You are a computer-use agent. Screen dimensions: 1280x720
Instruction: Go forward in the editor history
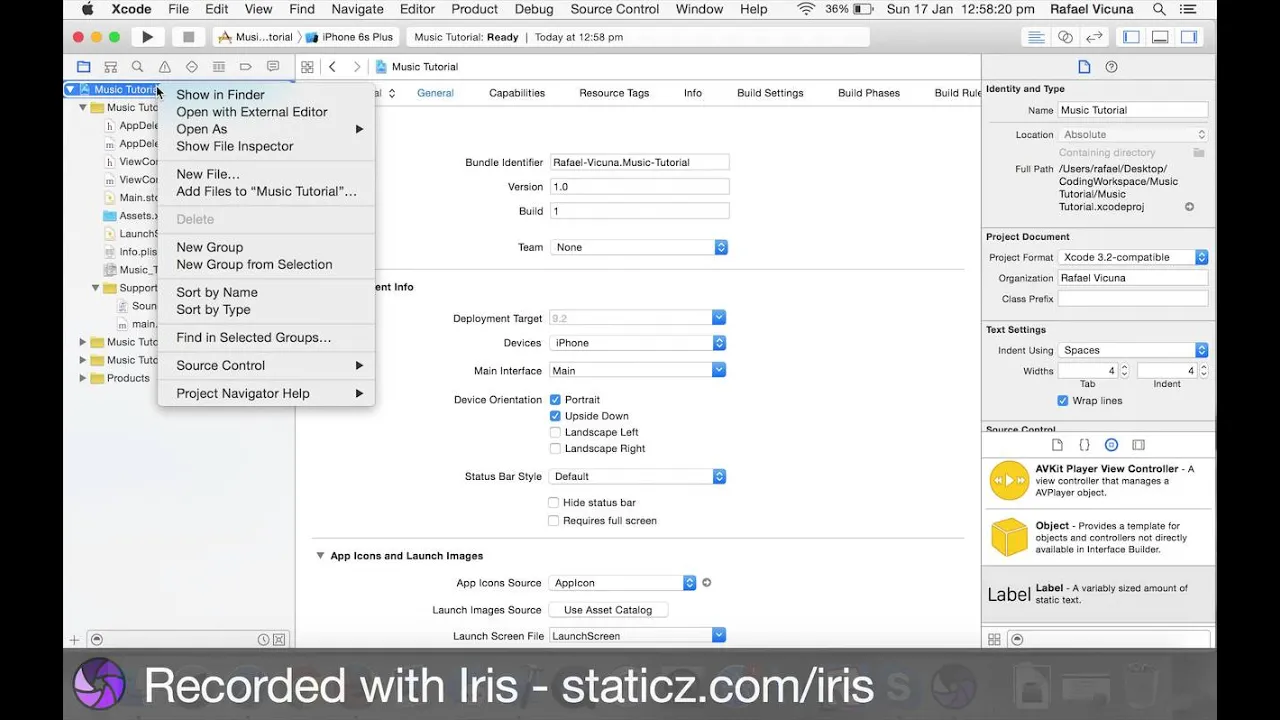pyautogui.click(x=358, y=67)
